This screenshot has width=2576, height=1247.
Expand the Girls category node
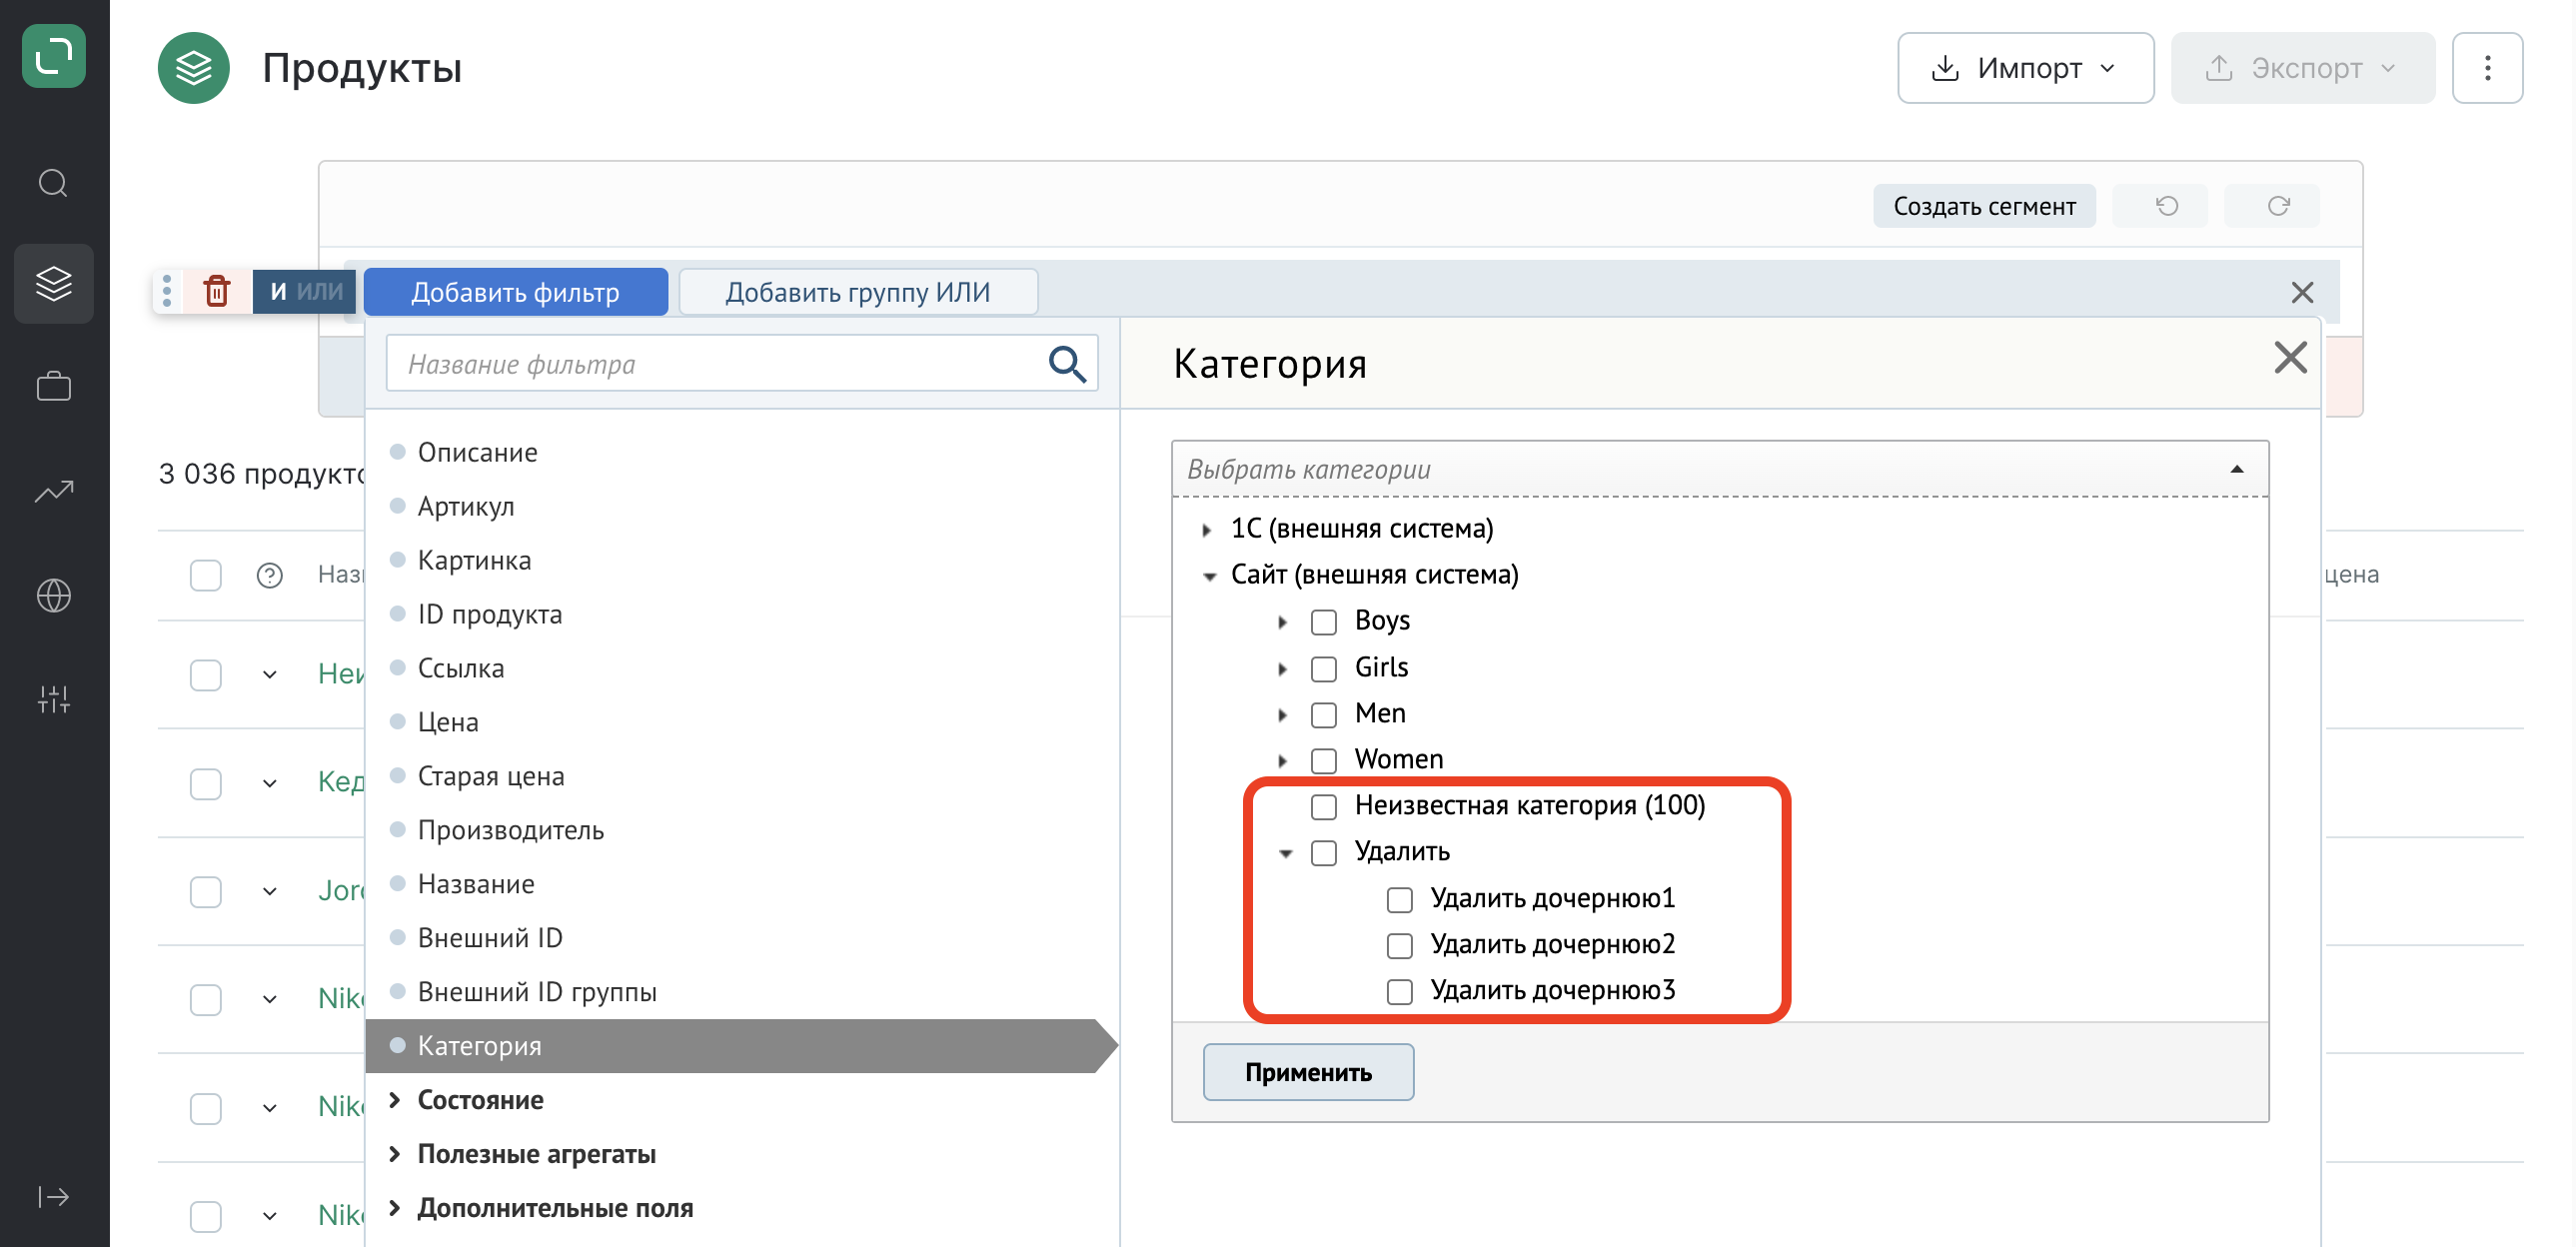1283,669
